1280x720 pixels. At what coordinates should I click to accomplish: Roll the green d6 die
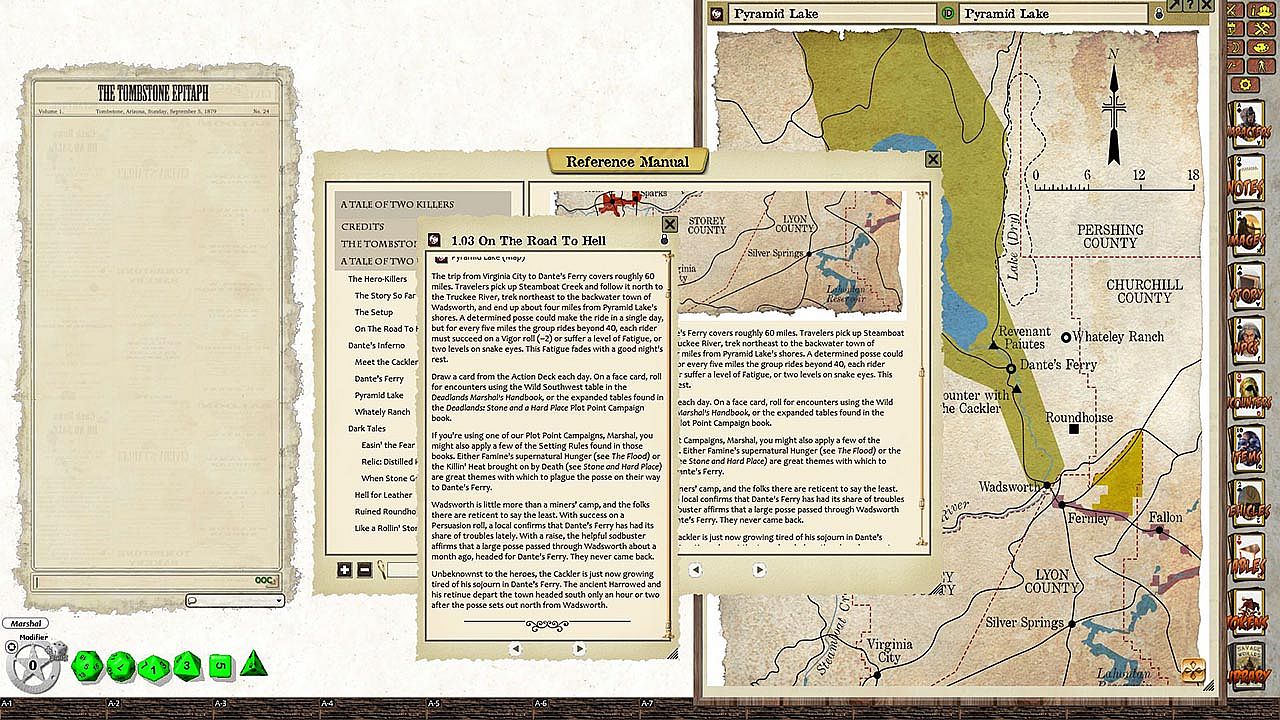(x=220, y=664)
